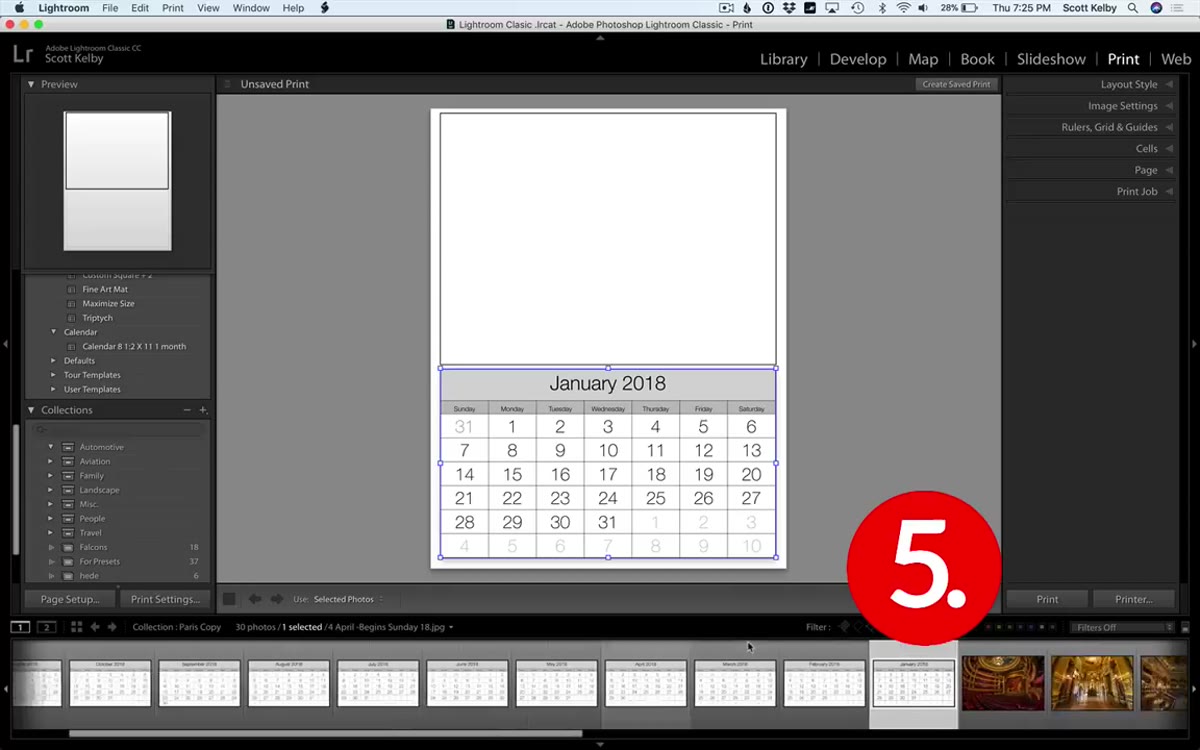Click filmstrip forward navigation arrow
The height and width of the screenshot is (750, 1200).
tap(112, 627)
